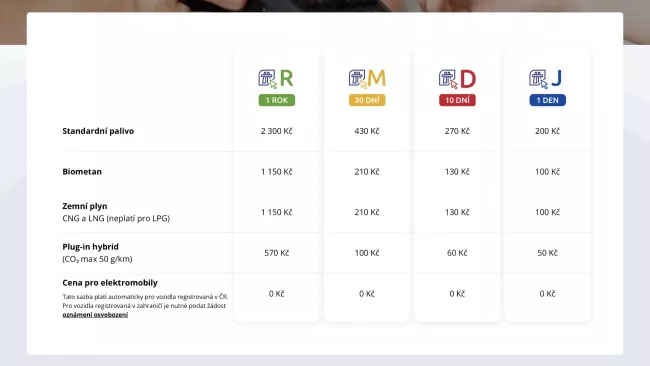Click Biometan one-day price 100 Kč
This screenshot has width=650, height=366.
click(x=548, y=172)
